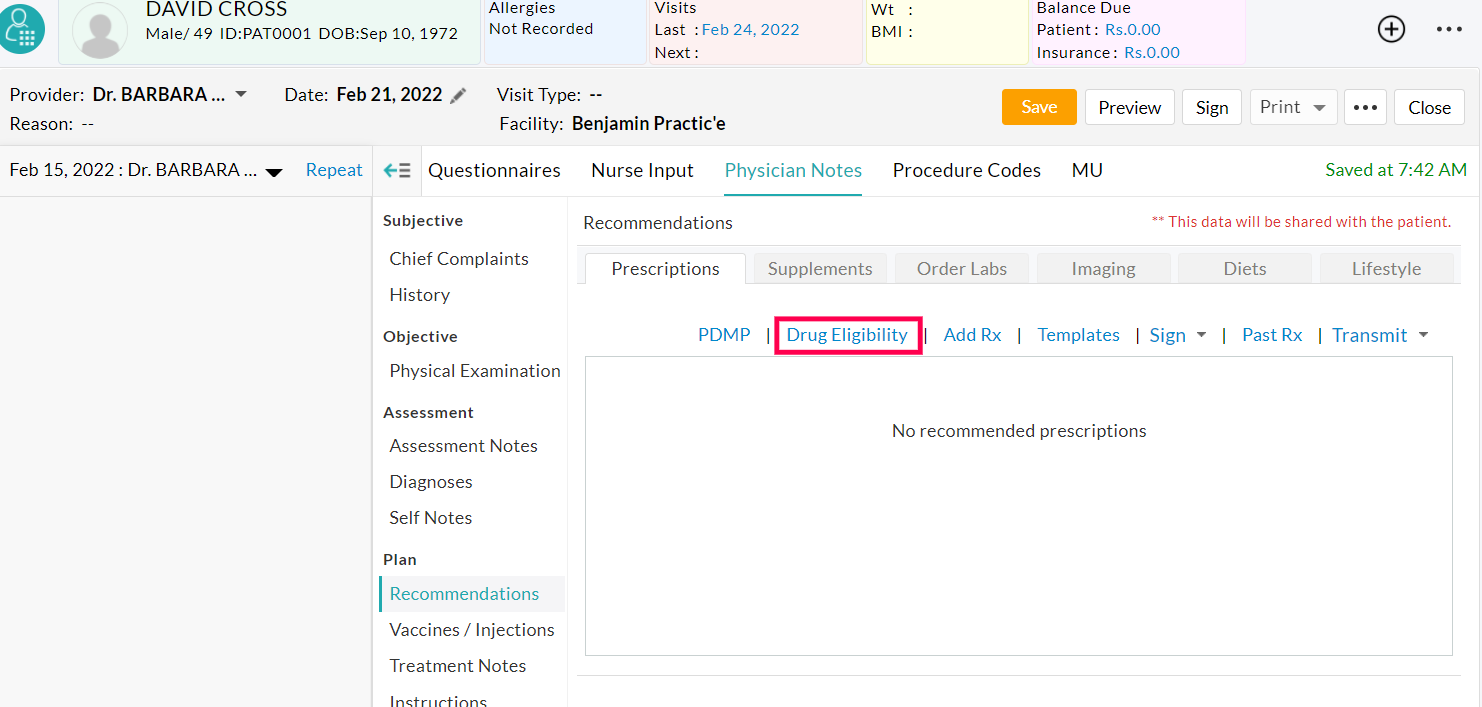Expand the Provider dropdown arrow
This screenshot has width=1482, height=707.
tap(241, 95)
